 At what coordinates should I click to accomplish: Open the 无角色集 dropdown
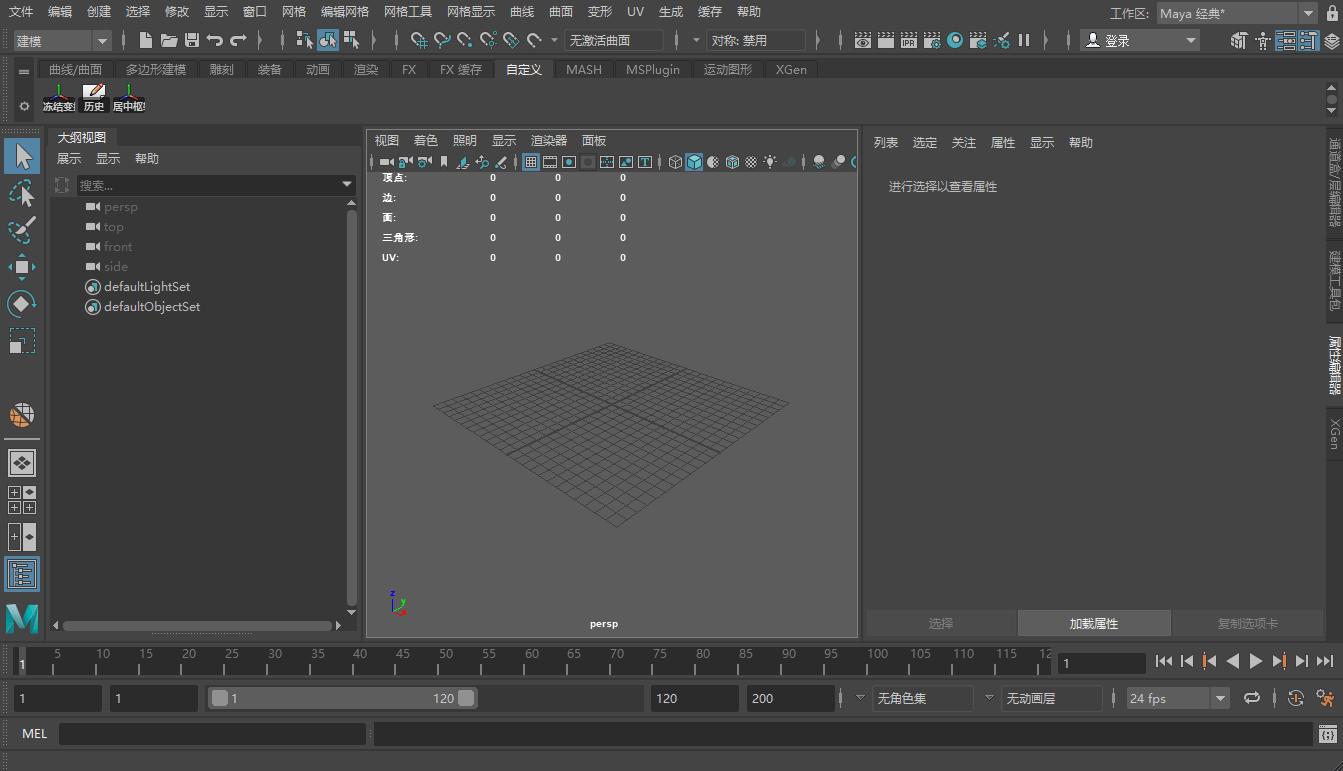tap(922, 698)
